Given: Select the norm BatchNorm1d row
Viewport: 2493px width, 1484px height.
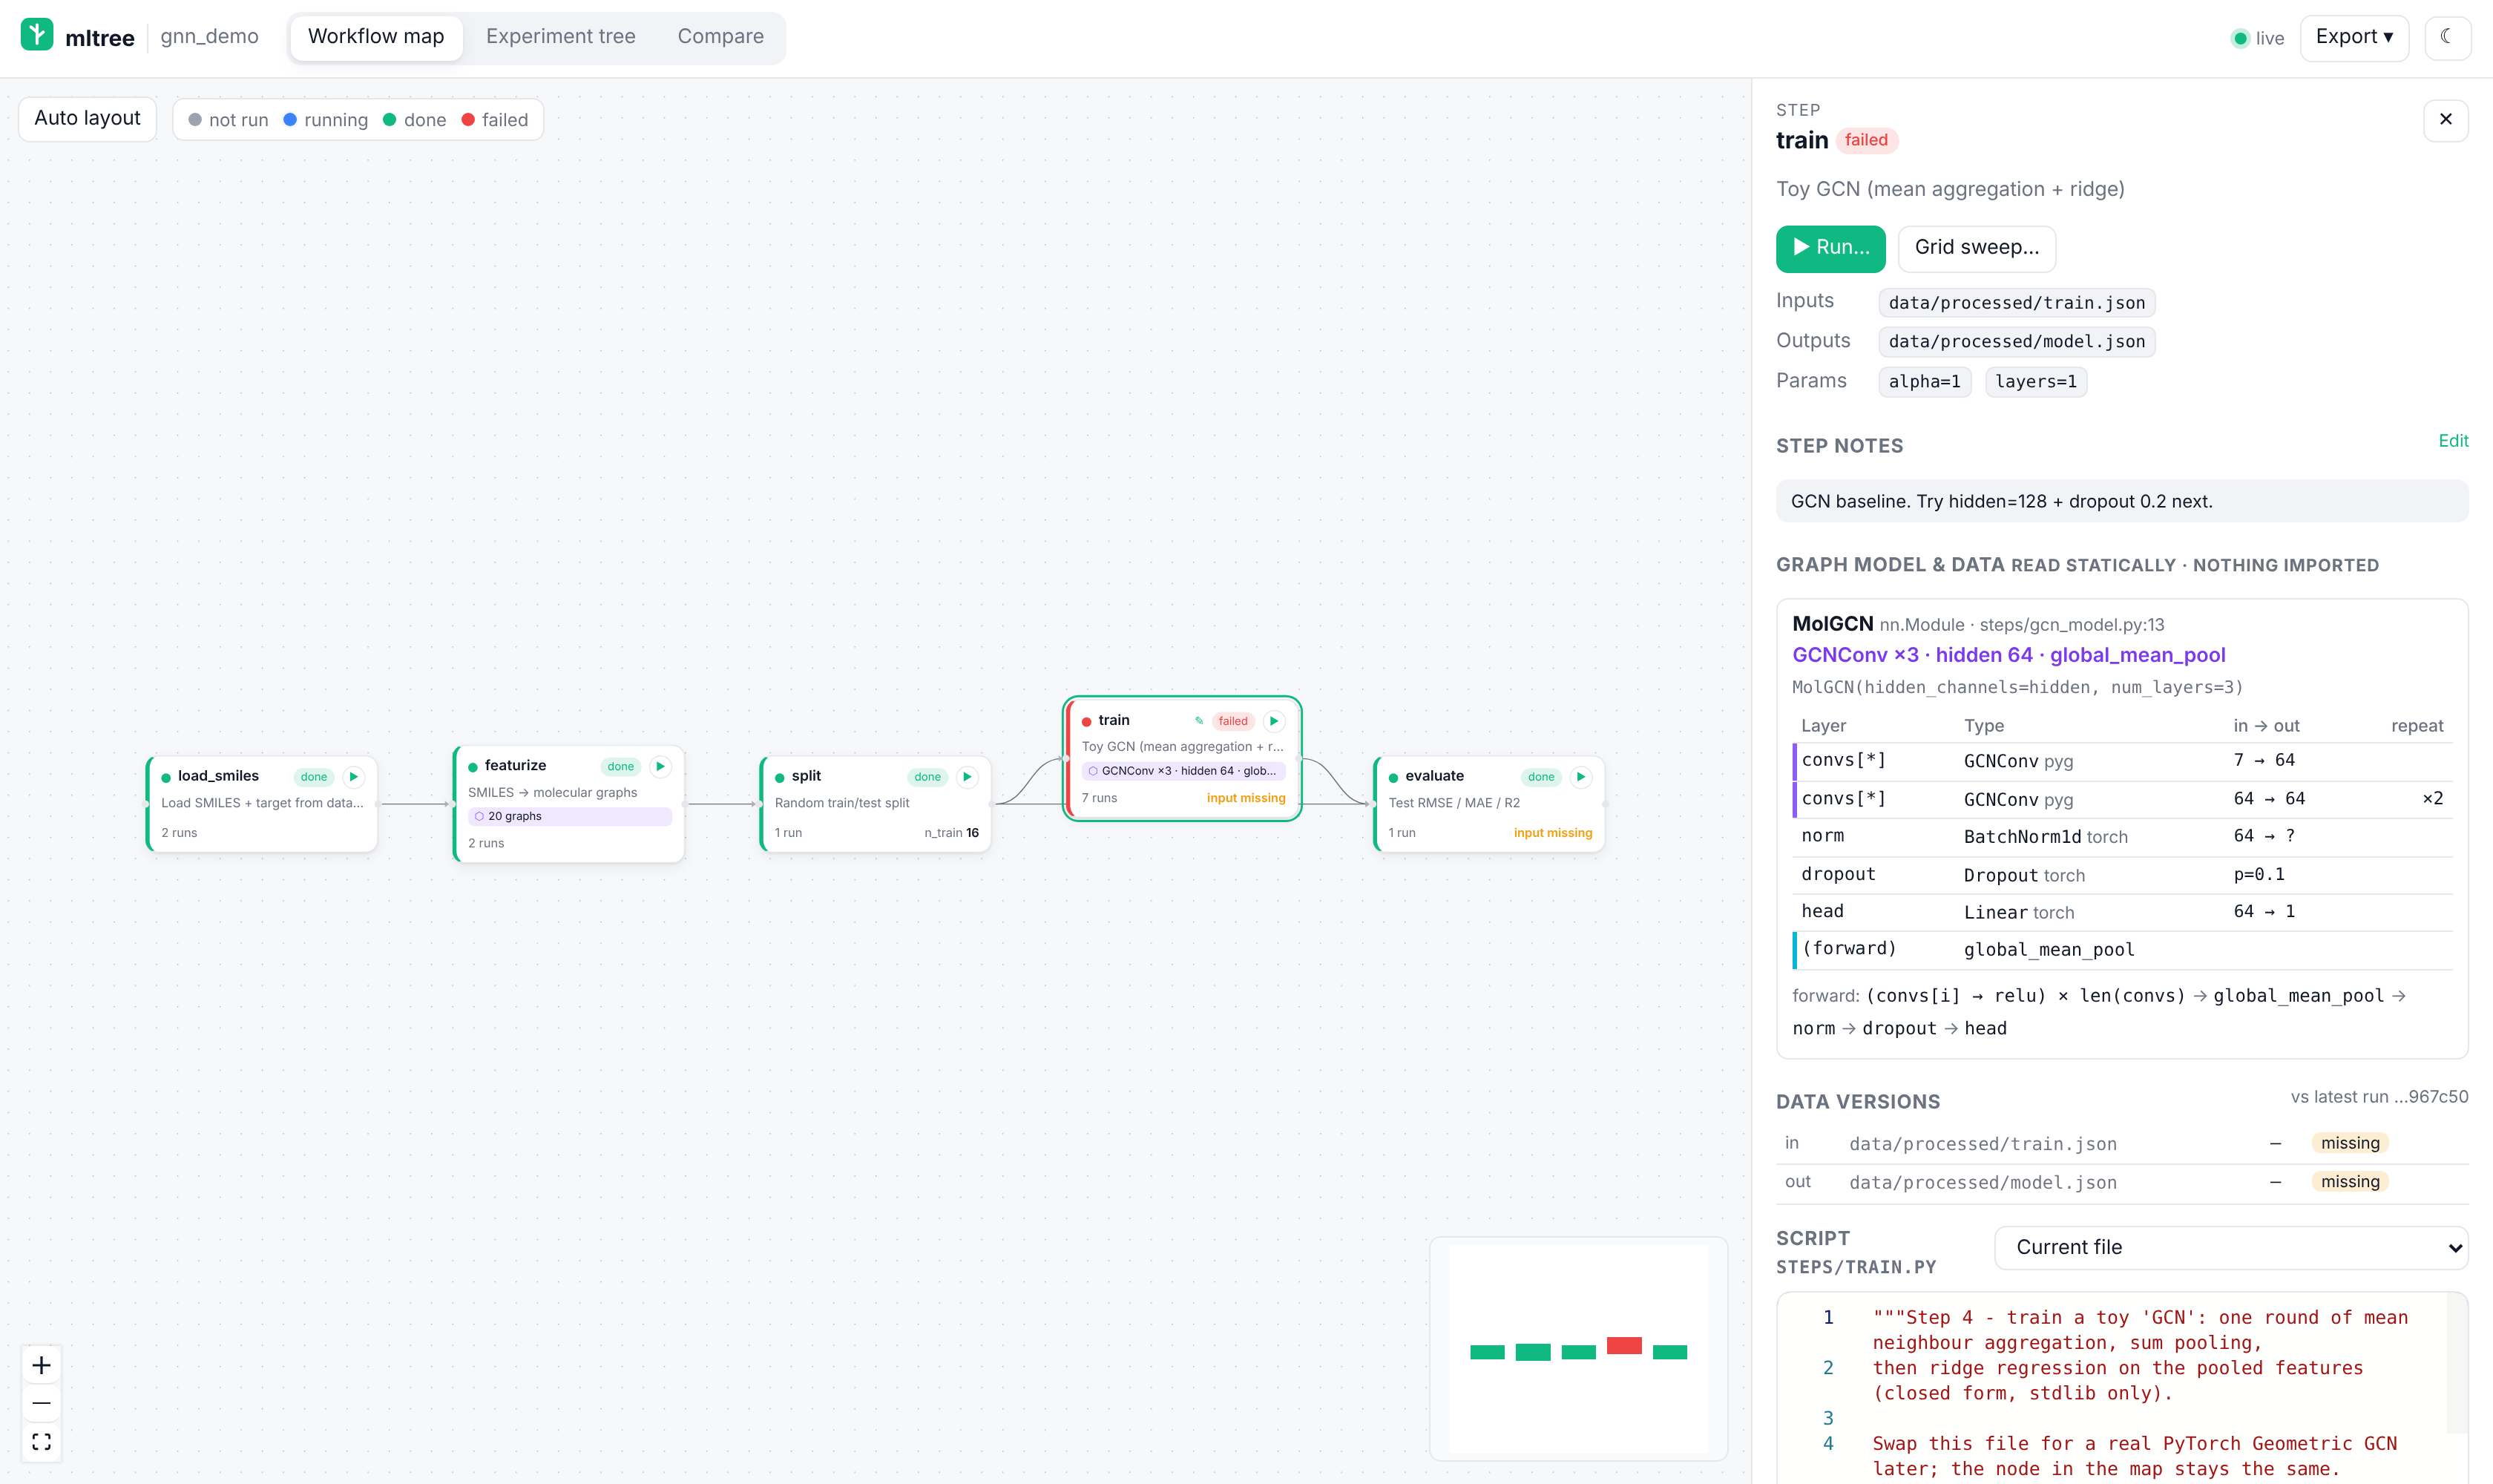Looking at the screenshot, I should (2122, 837).
